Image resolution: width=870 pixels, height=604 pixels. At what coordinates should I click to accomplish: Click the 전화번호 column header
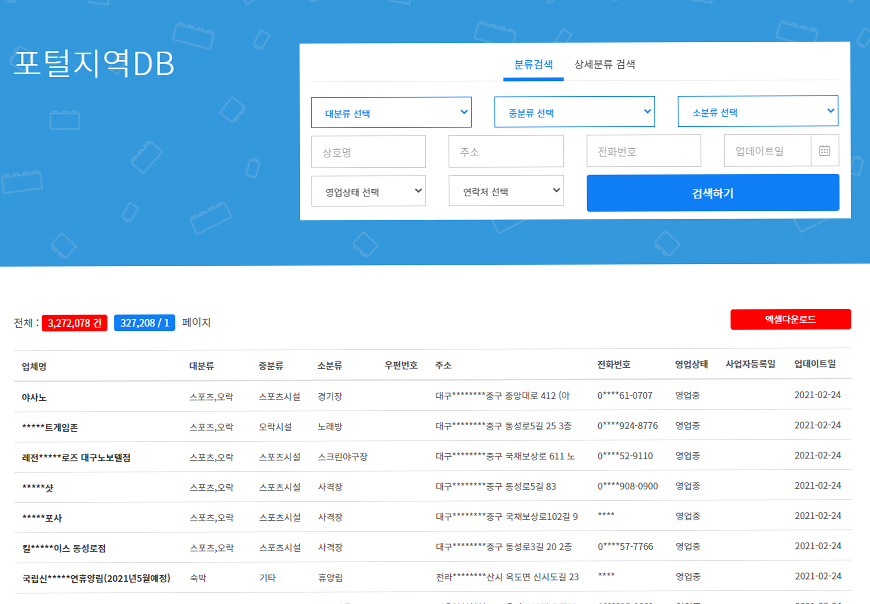pyautogui.click(x=614, y=364)
